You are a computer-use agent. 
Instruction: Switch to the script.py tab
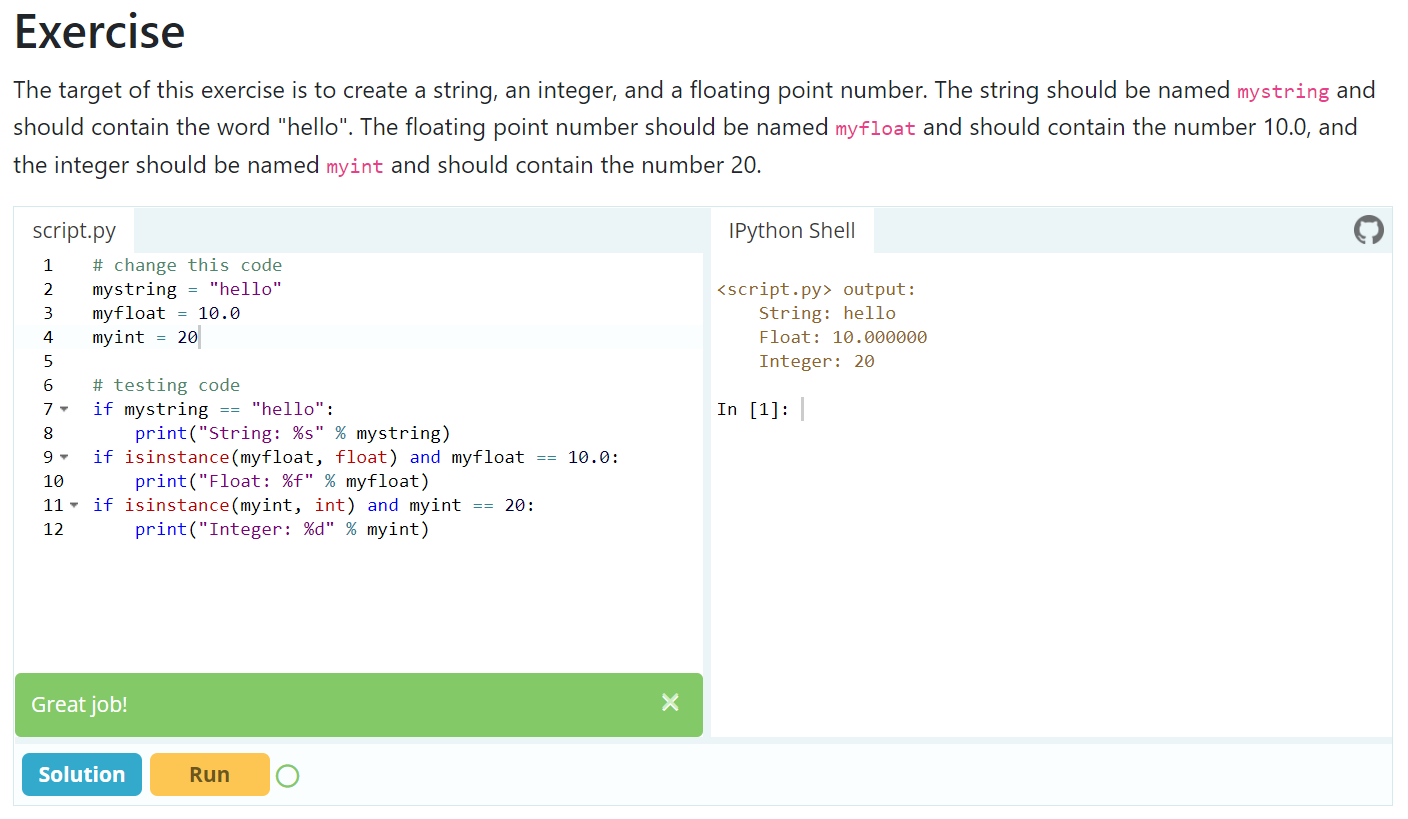pos(74,230)
